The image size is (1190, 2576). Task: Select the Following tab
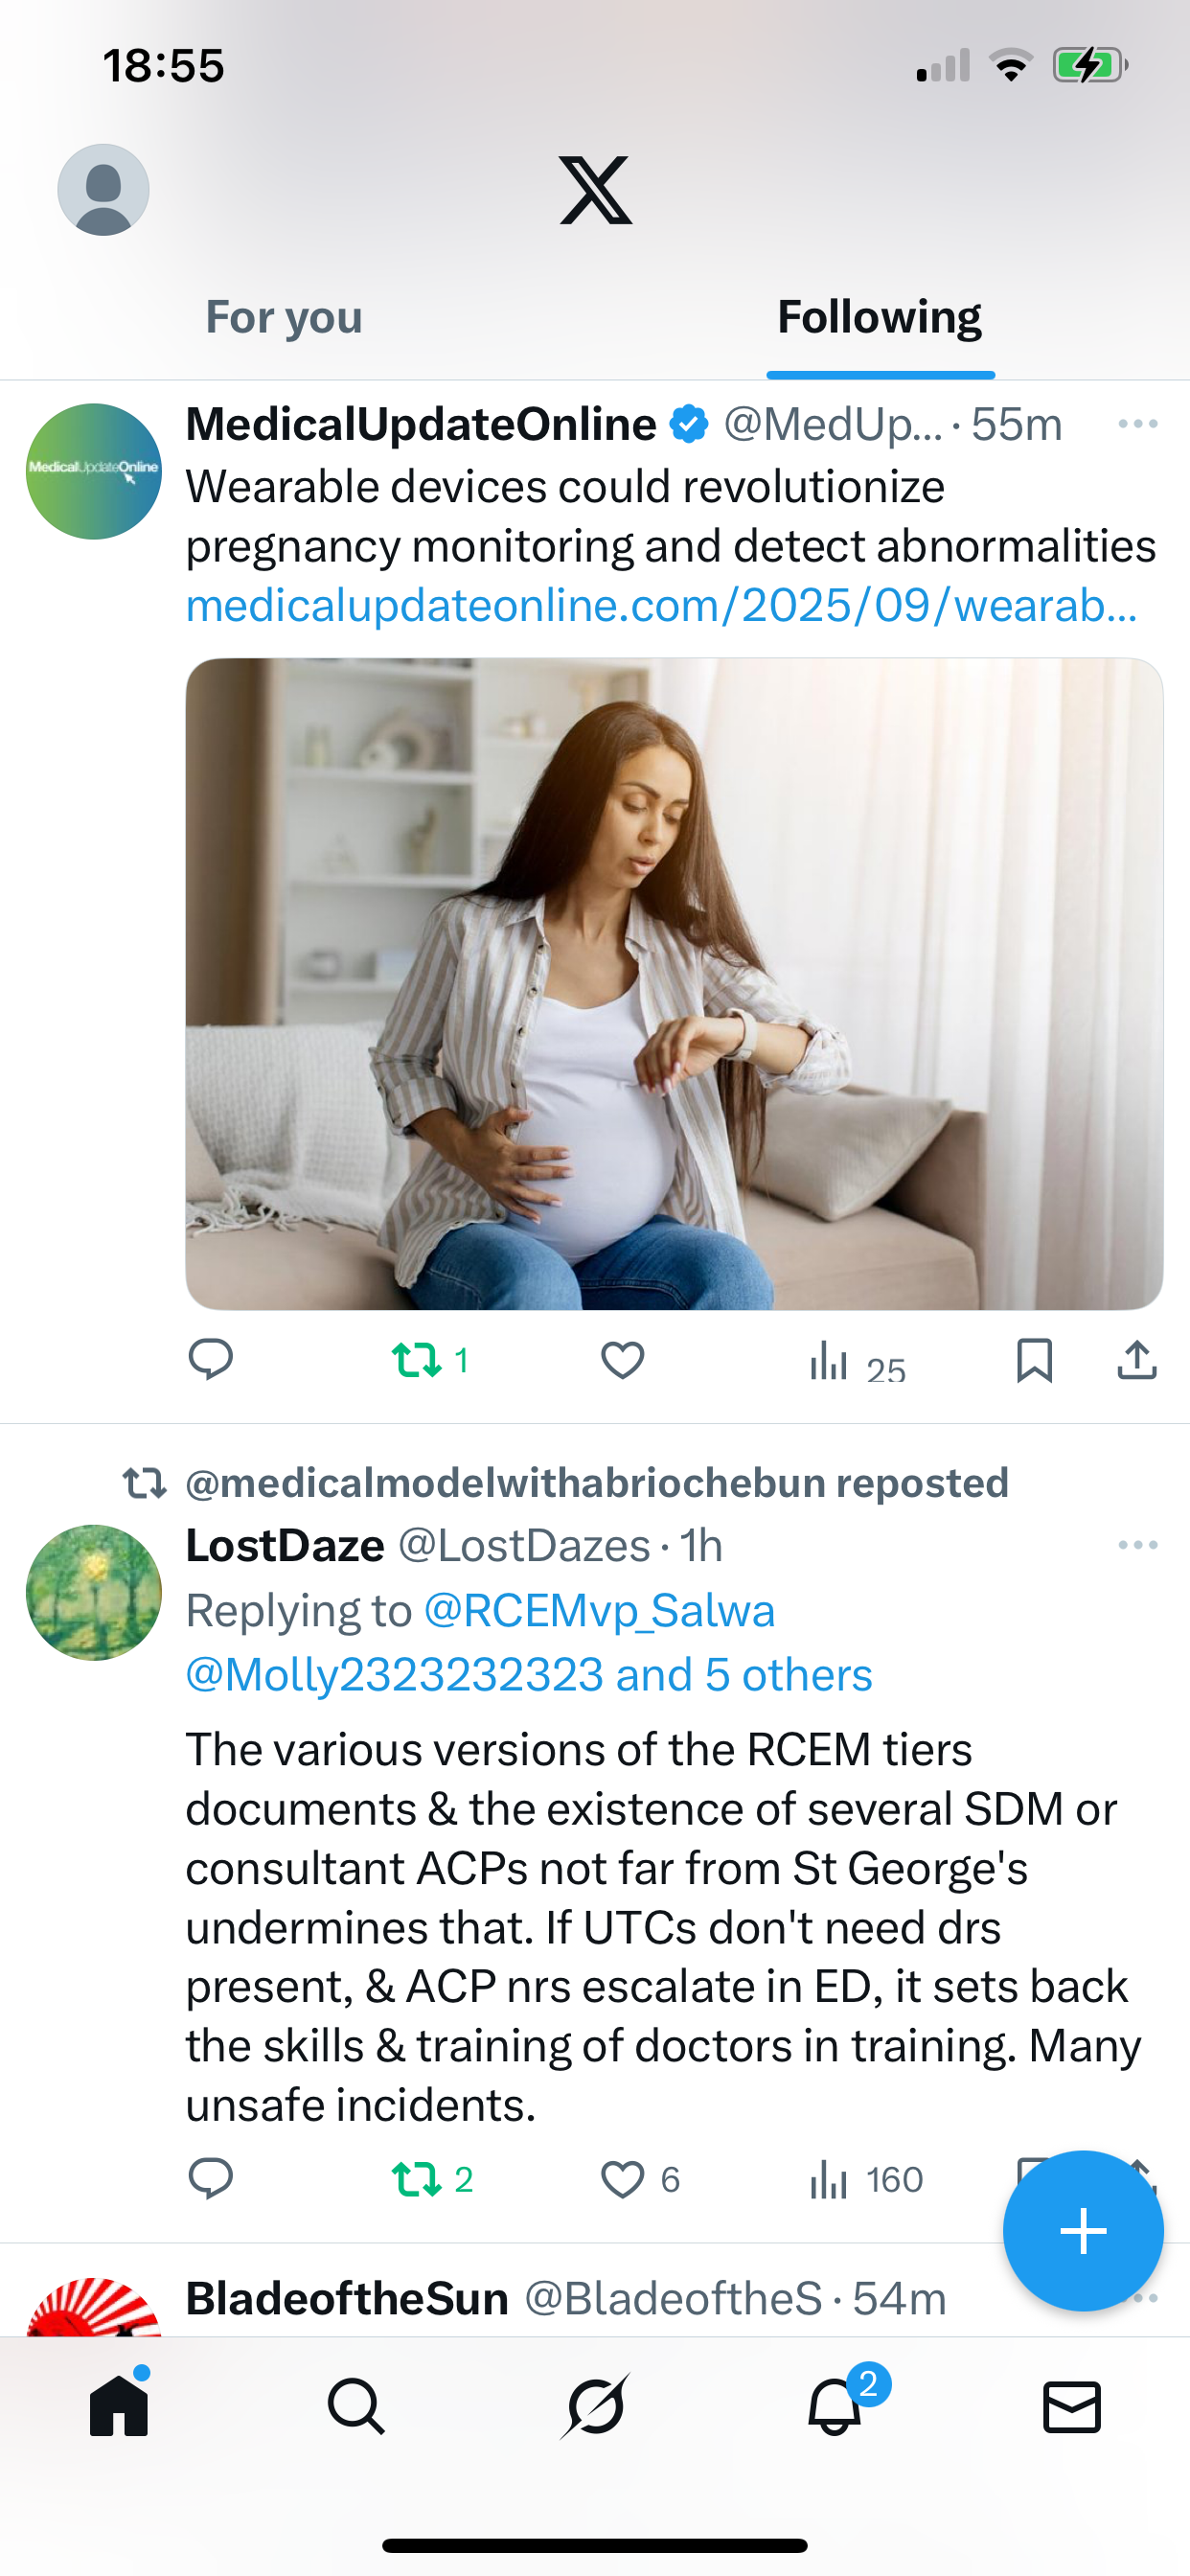(879, 317)
